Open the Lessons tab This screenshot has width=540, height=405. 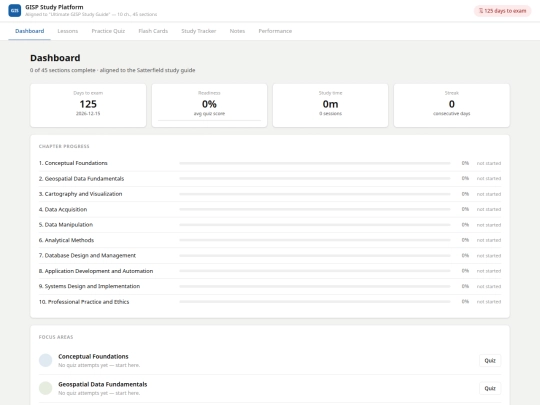pos(68,31)
